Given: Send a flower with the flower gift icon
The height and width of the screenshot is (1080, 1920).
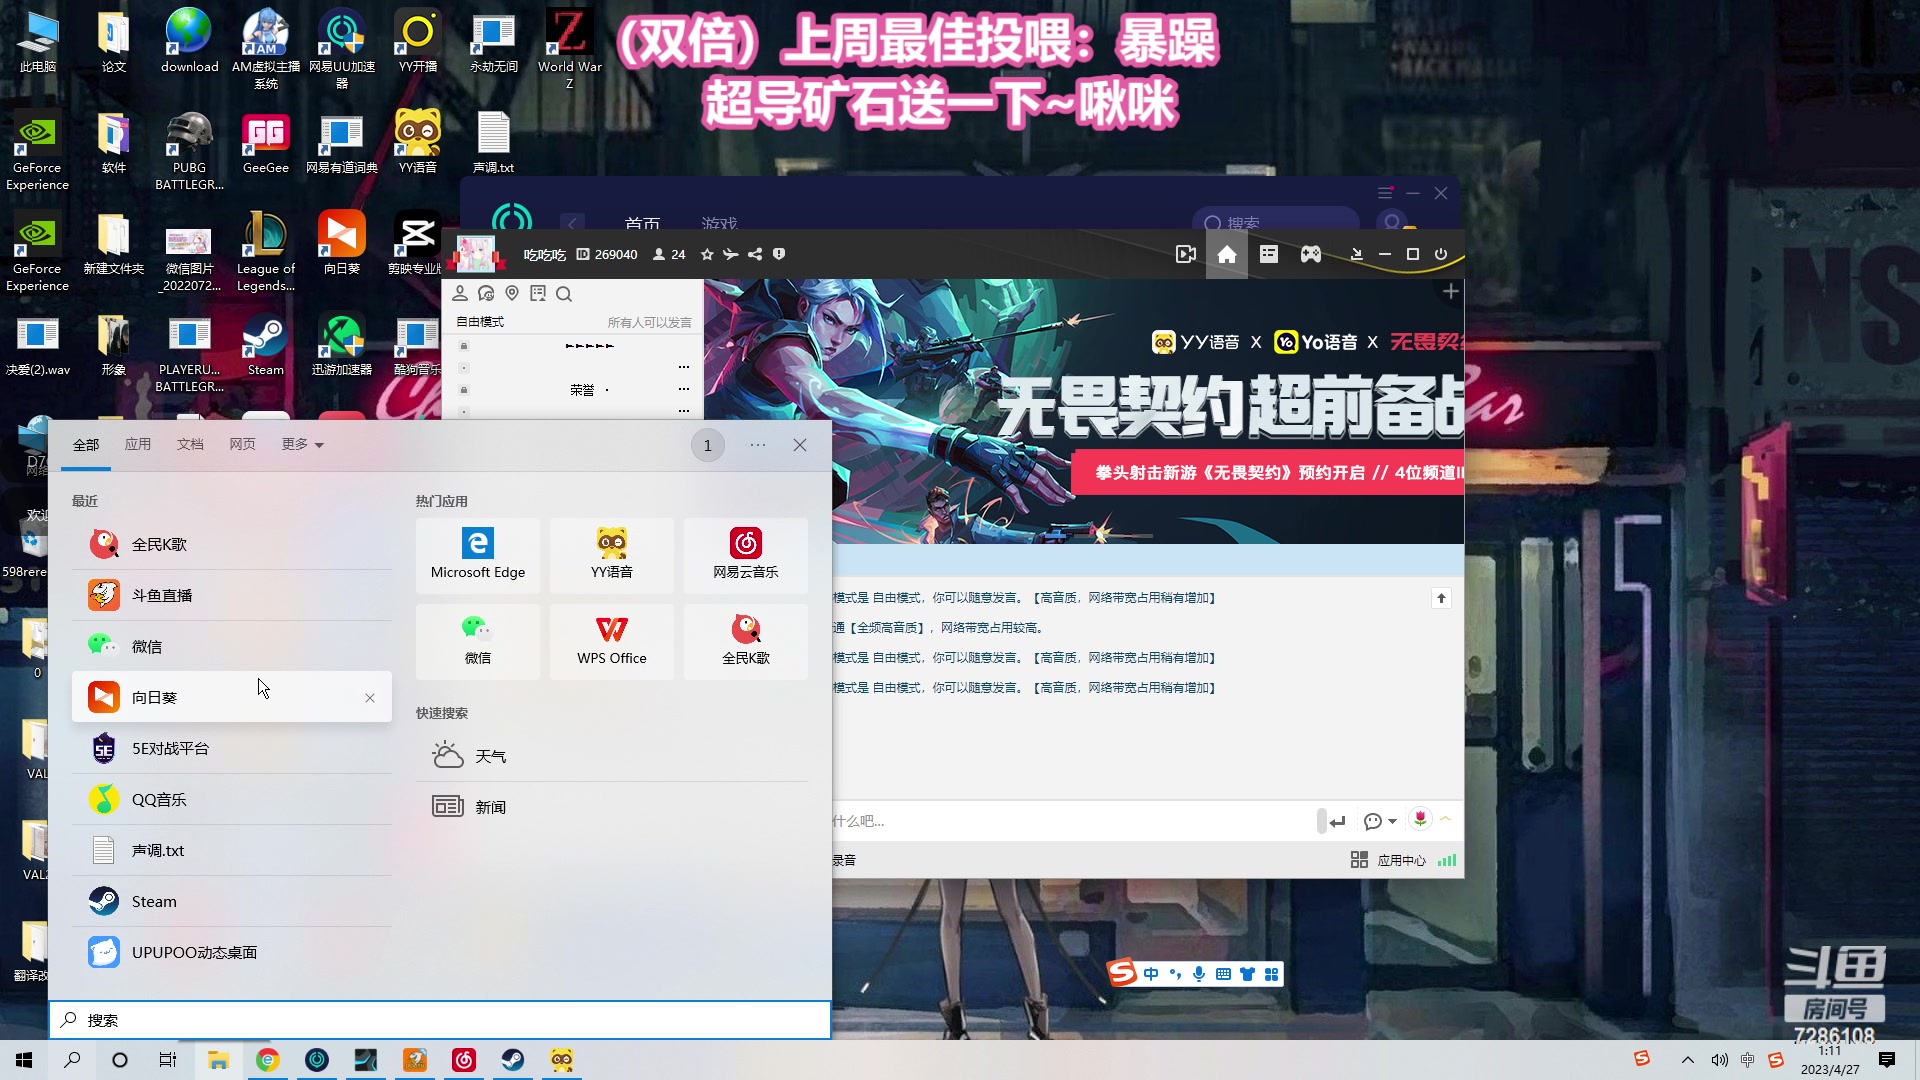Looking at the screenshot, I should tap(1420, 819).
